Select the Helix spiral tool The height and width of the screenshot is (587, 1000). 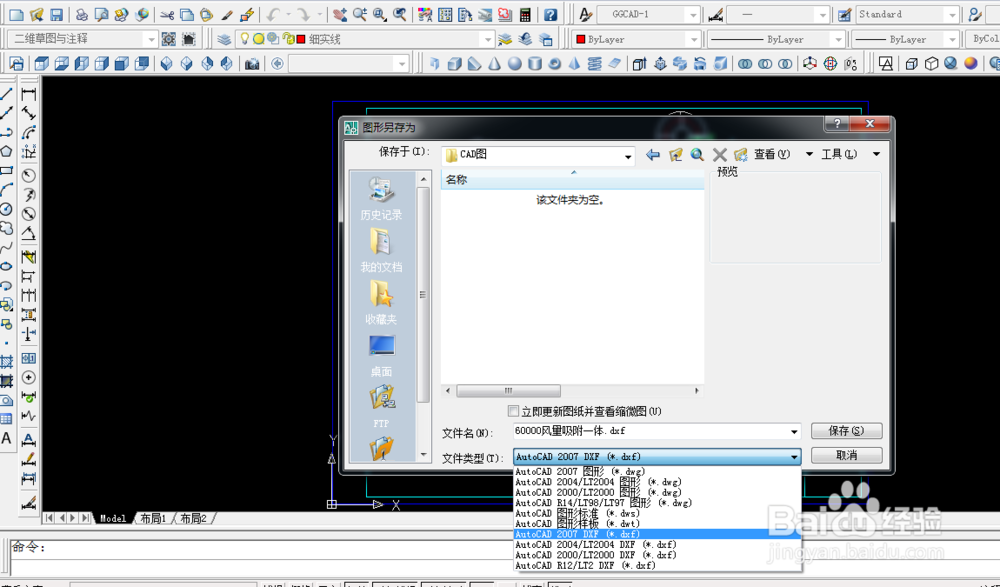pyautogui.click(x=594, y=63)
